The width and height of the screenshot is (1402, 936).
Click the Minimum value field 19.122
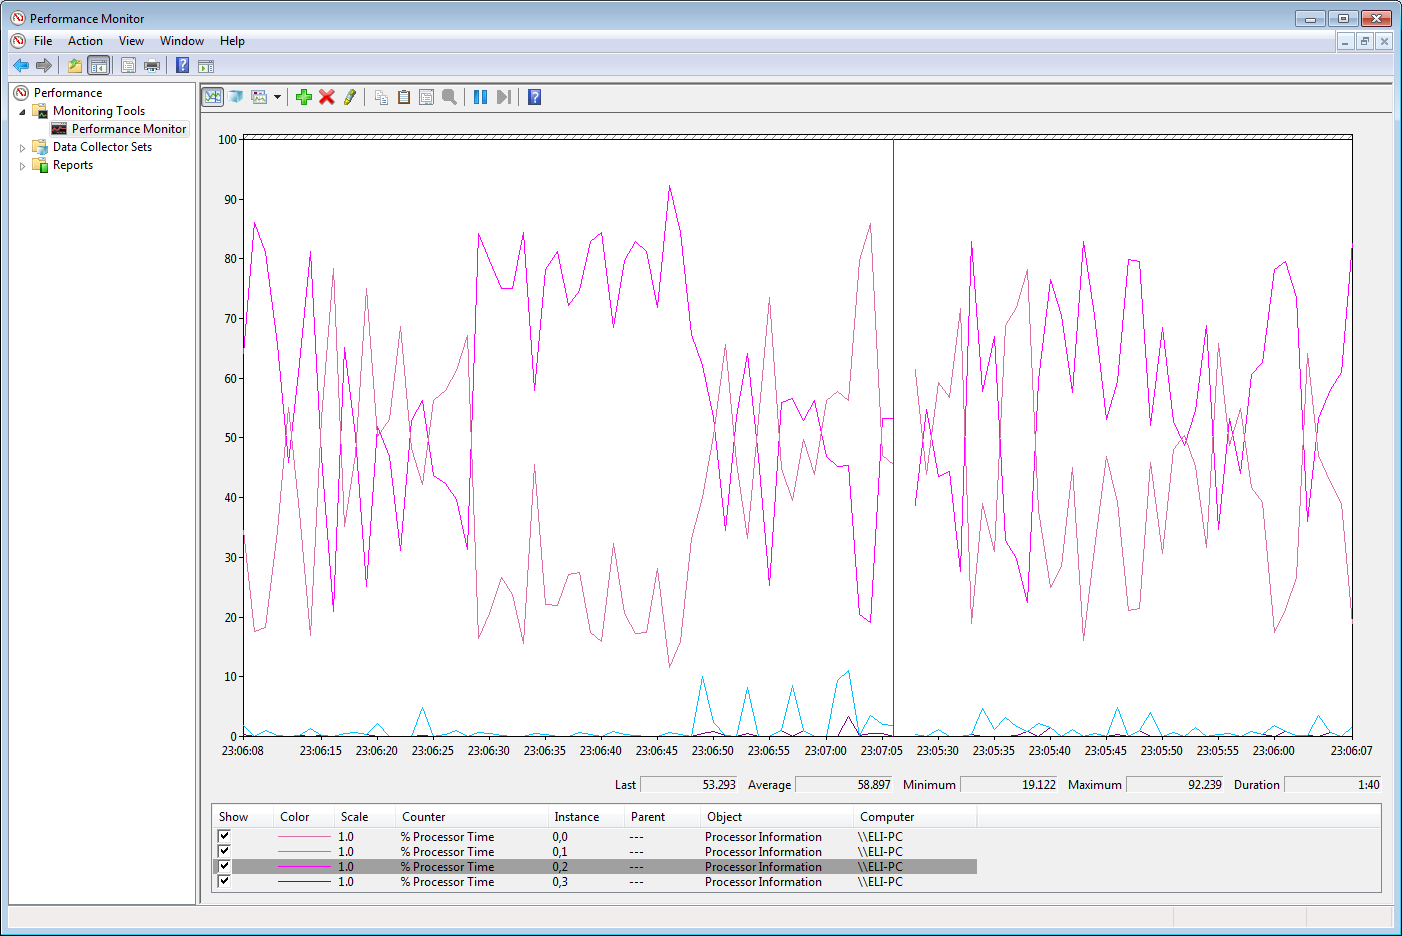click(1009, 785)
